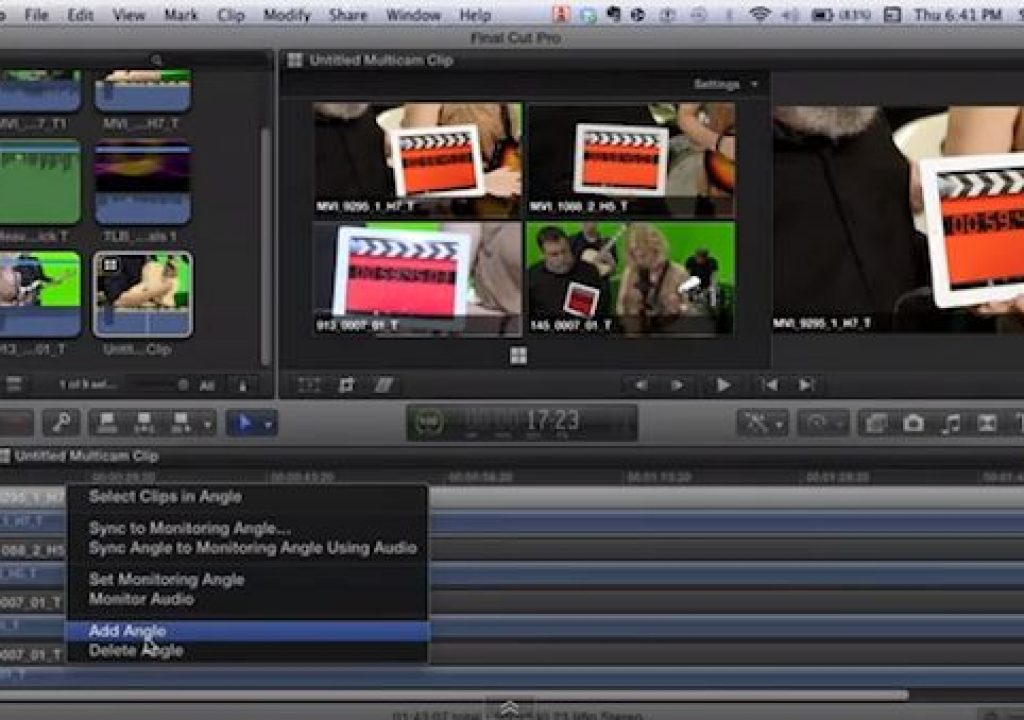This screenshot has width=1024, height=720.
Task: Open the edit mode dropdown arrow beside the Append button
Action: click(207, 424)
